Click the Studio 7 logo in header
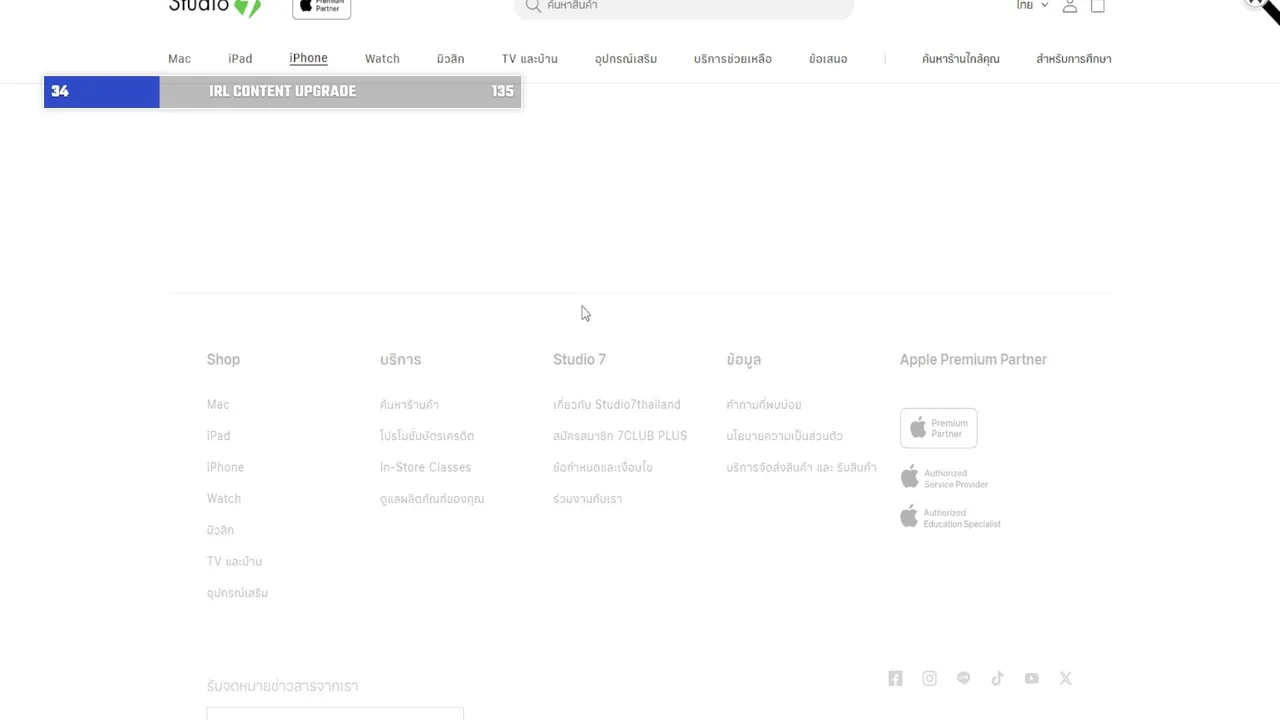1280x720 pixels. pos(215,7)
